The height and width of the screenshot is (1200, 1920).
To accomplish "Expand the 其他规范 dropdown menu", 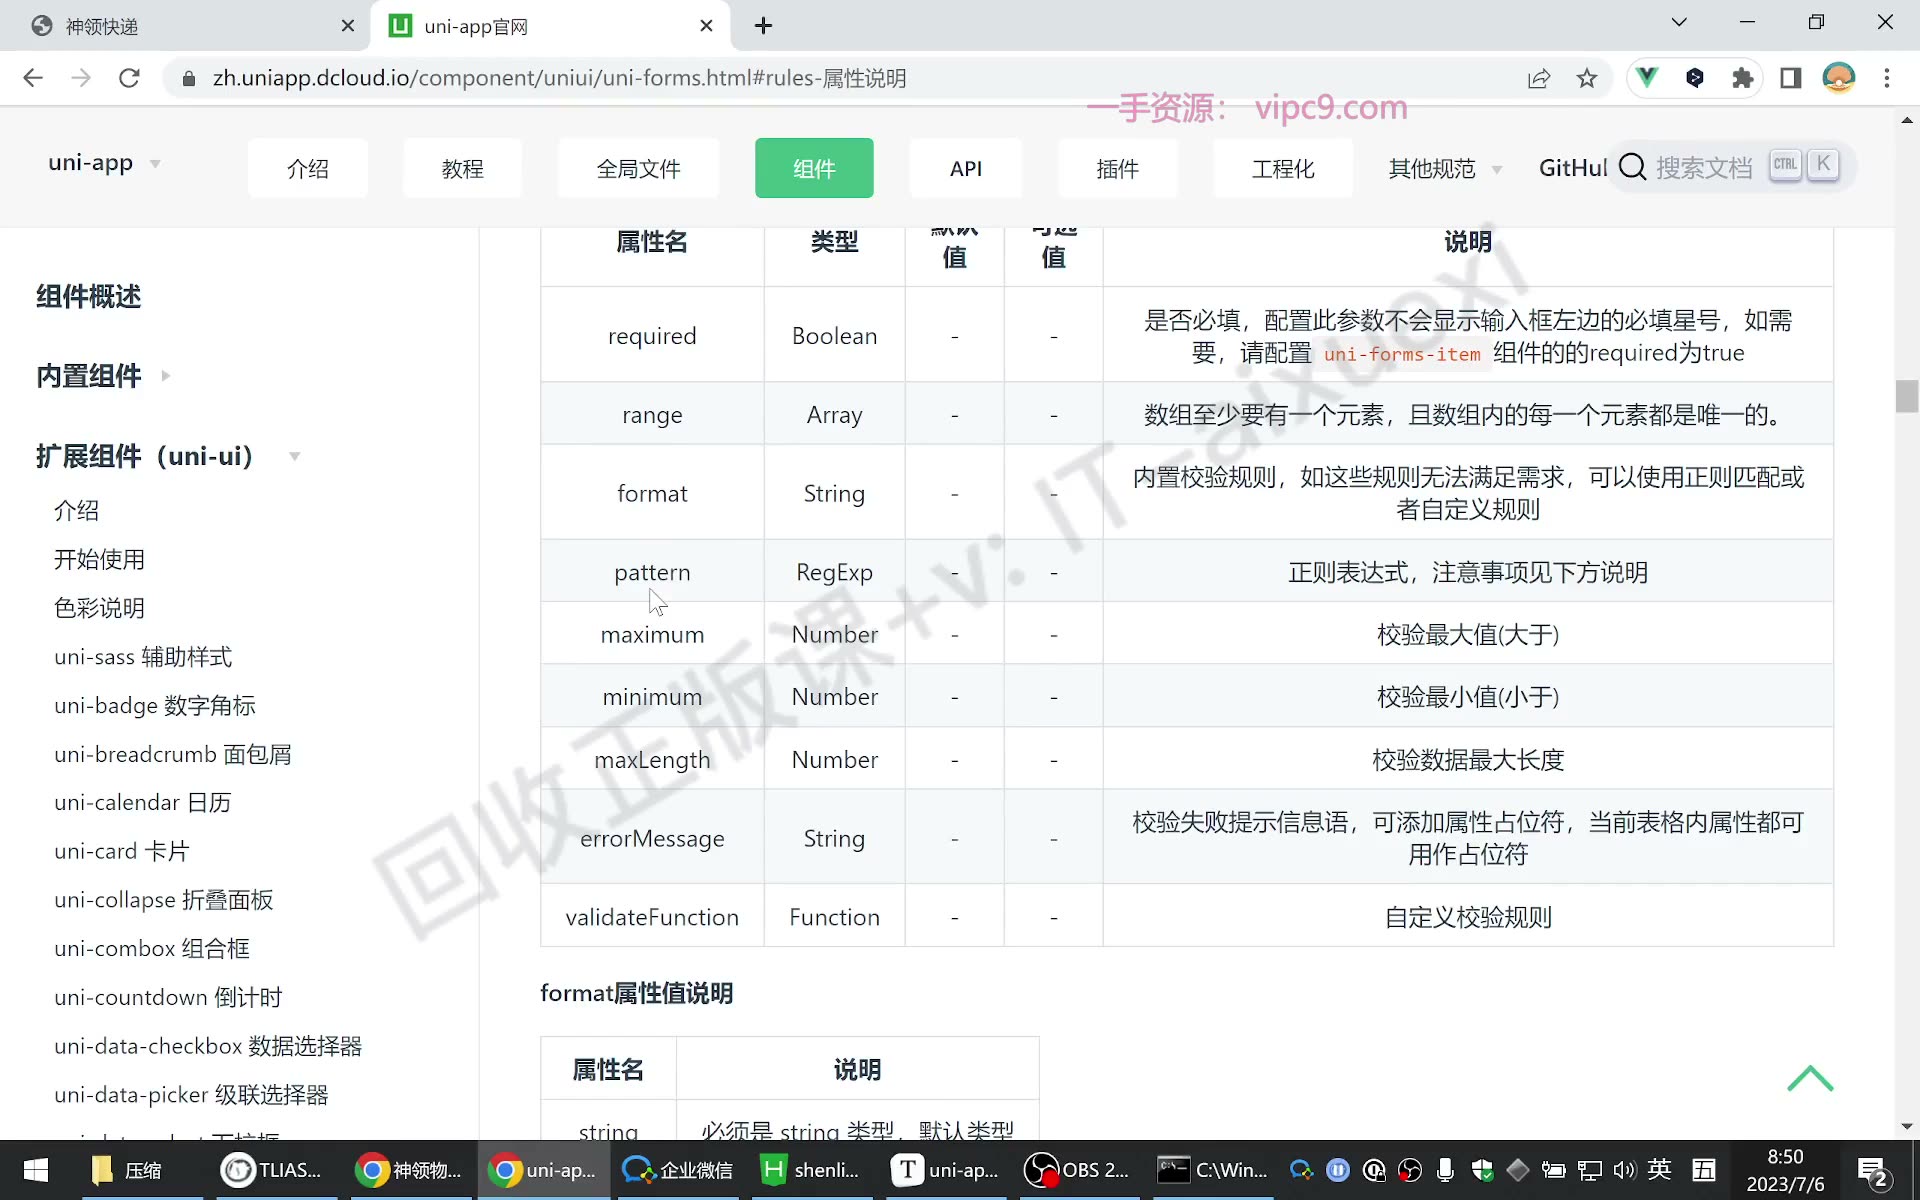I will (x=1445, y=169).
